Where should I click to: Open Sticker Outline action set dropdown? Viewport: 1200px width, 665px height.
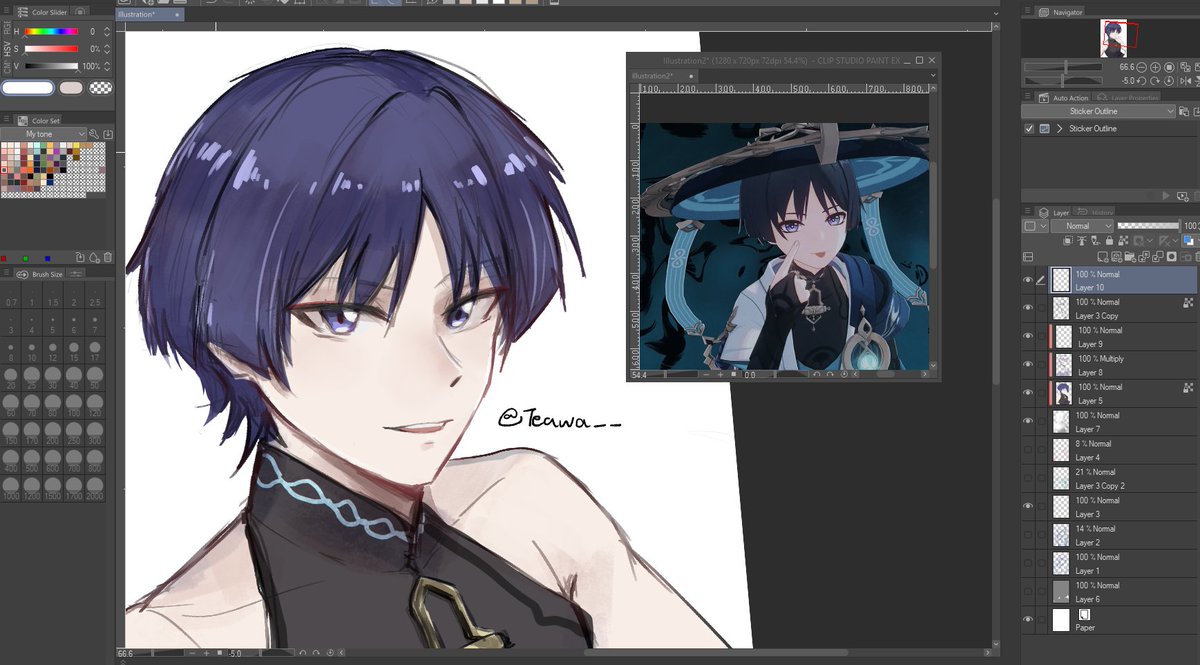(1098, 111)
